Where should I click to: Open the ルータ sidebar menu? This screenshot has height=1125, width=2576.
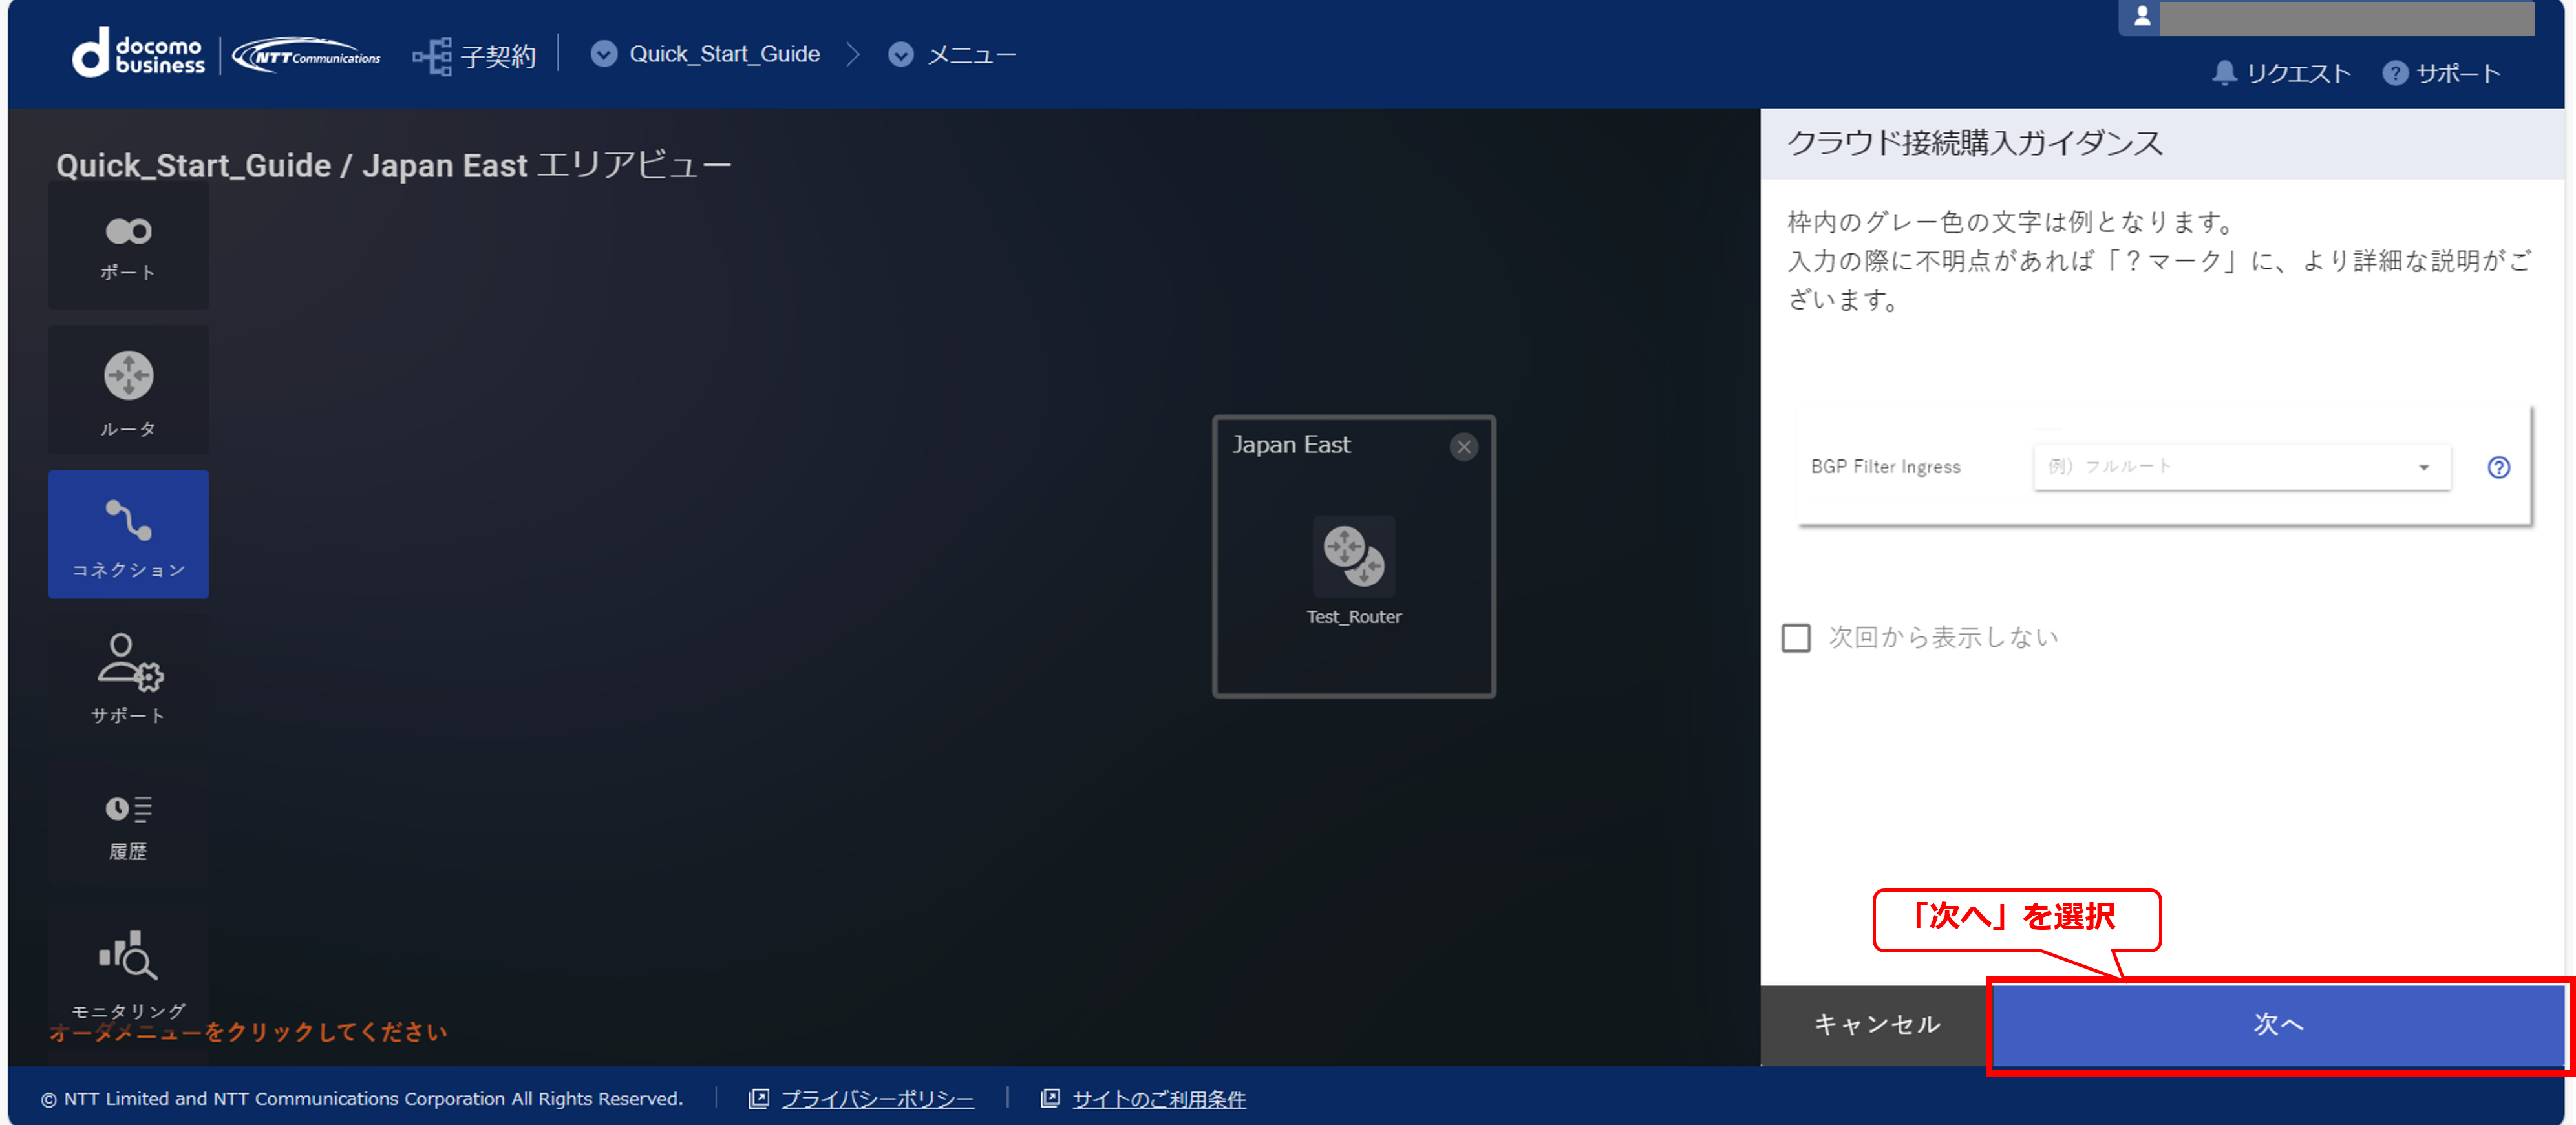[x=128, y=390]
